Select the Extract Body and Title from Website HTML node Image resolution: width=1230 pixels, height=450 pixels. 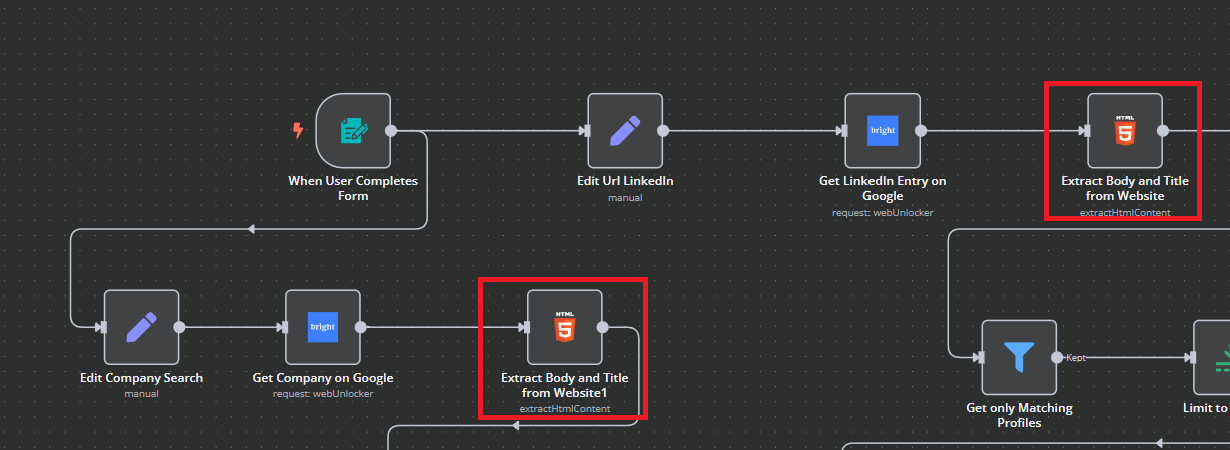pos(1125,130)
